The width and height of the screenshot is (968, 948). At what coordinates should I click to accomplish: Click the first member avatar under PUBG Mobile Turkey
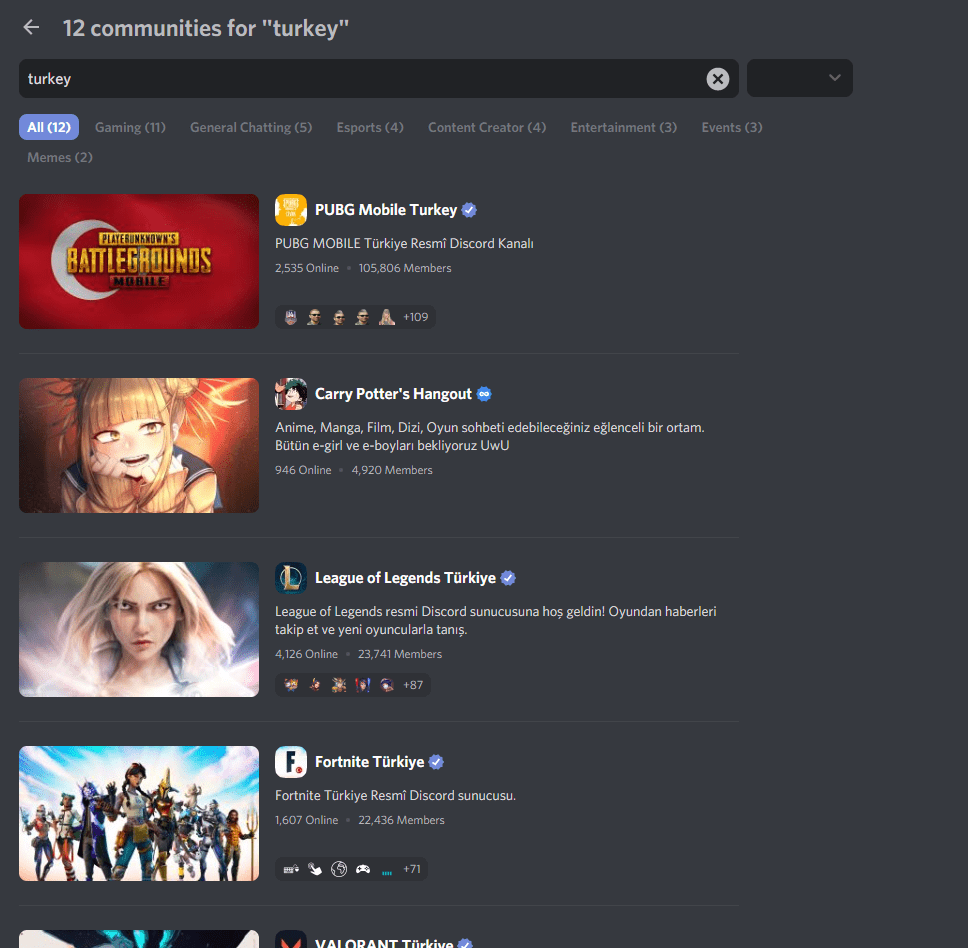pyautogui.click(x=290, y=316)
